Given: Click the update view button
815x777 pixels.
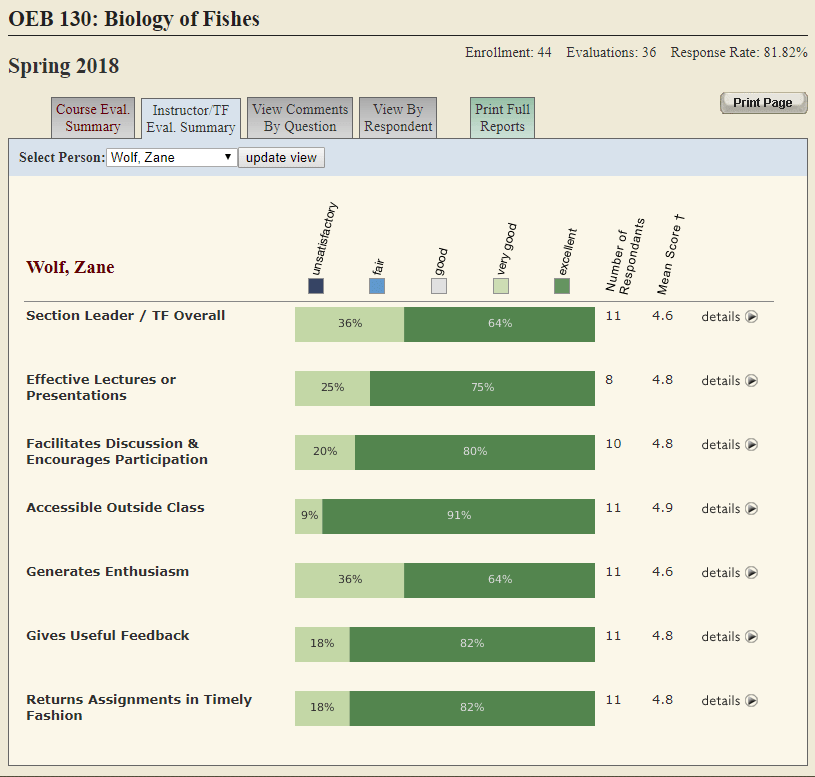Looking at the screenshot, I should point(281,158).
